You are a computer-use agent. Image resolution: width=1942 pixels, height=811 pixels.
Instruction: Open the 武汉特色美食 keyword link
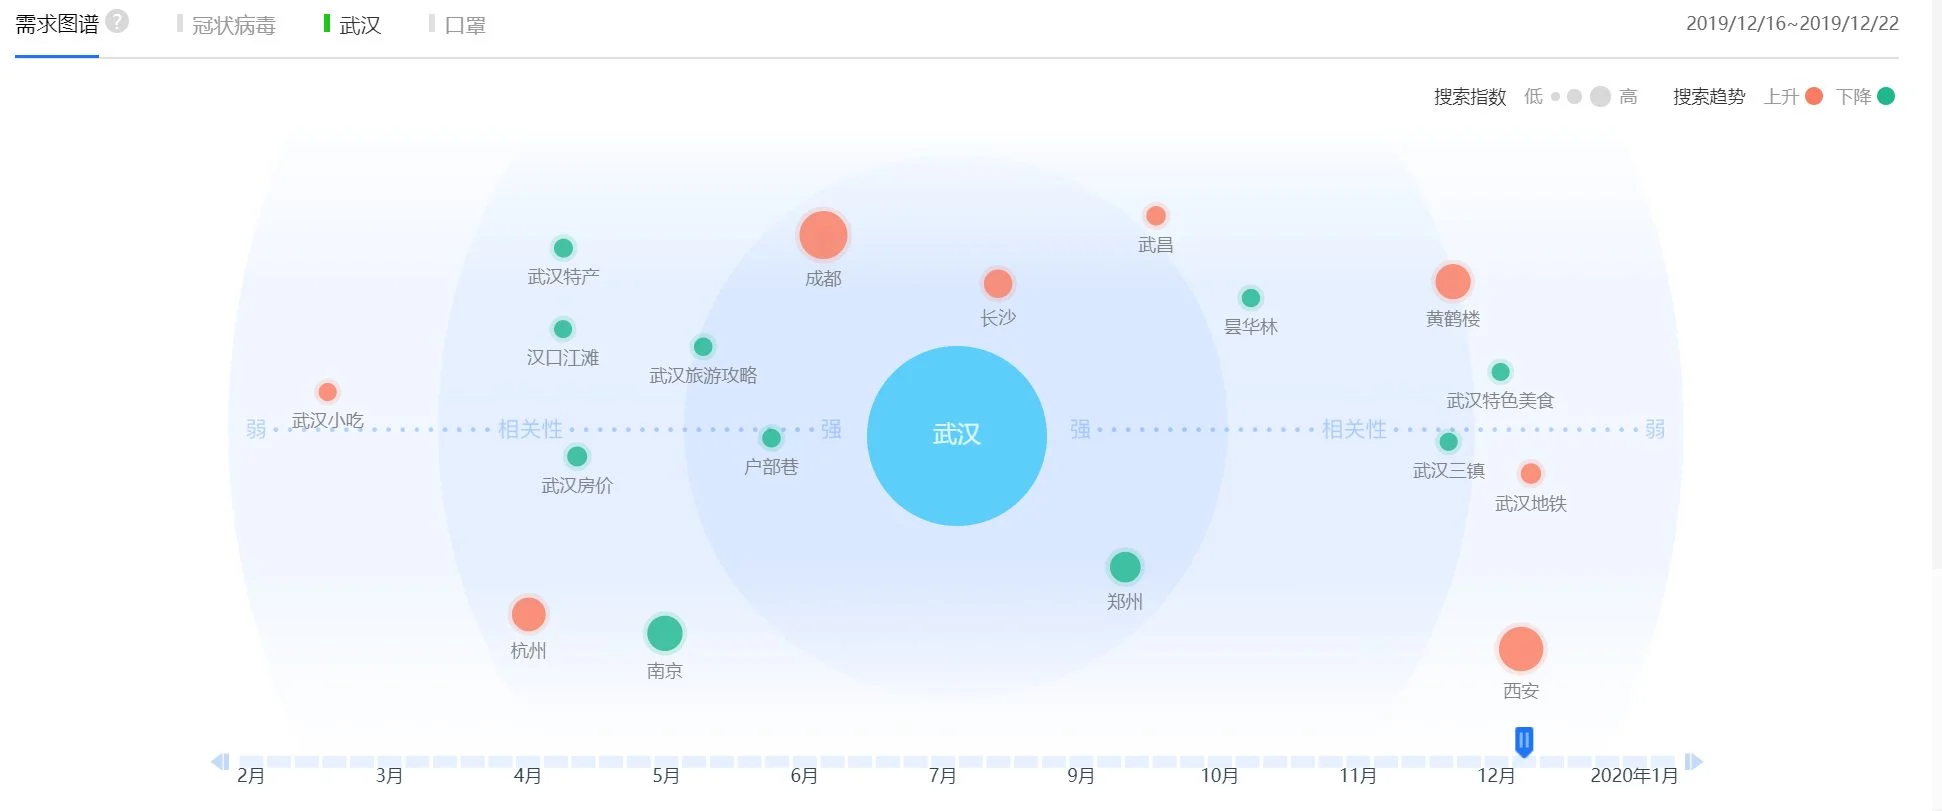point(1500,401)
